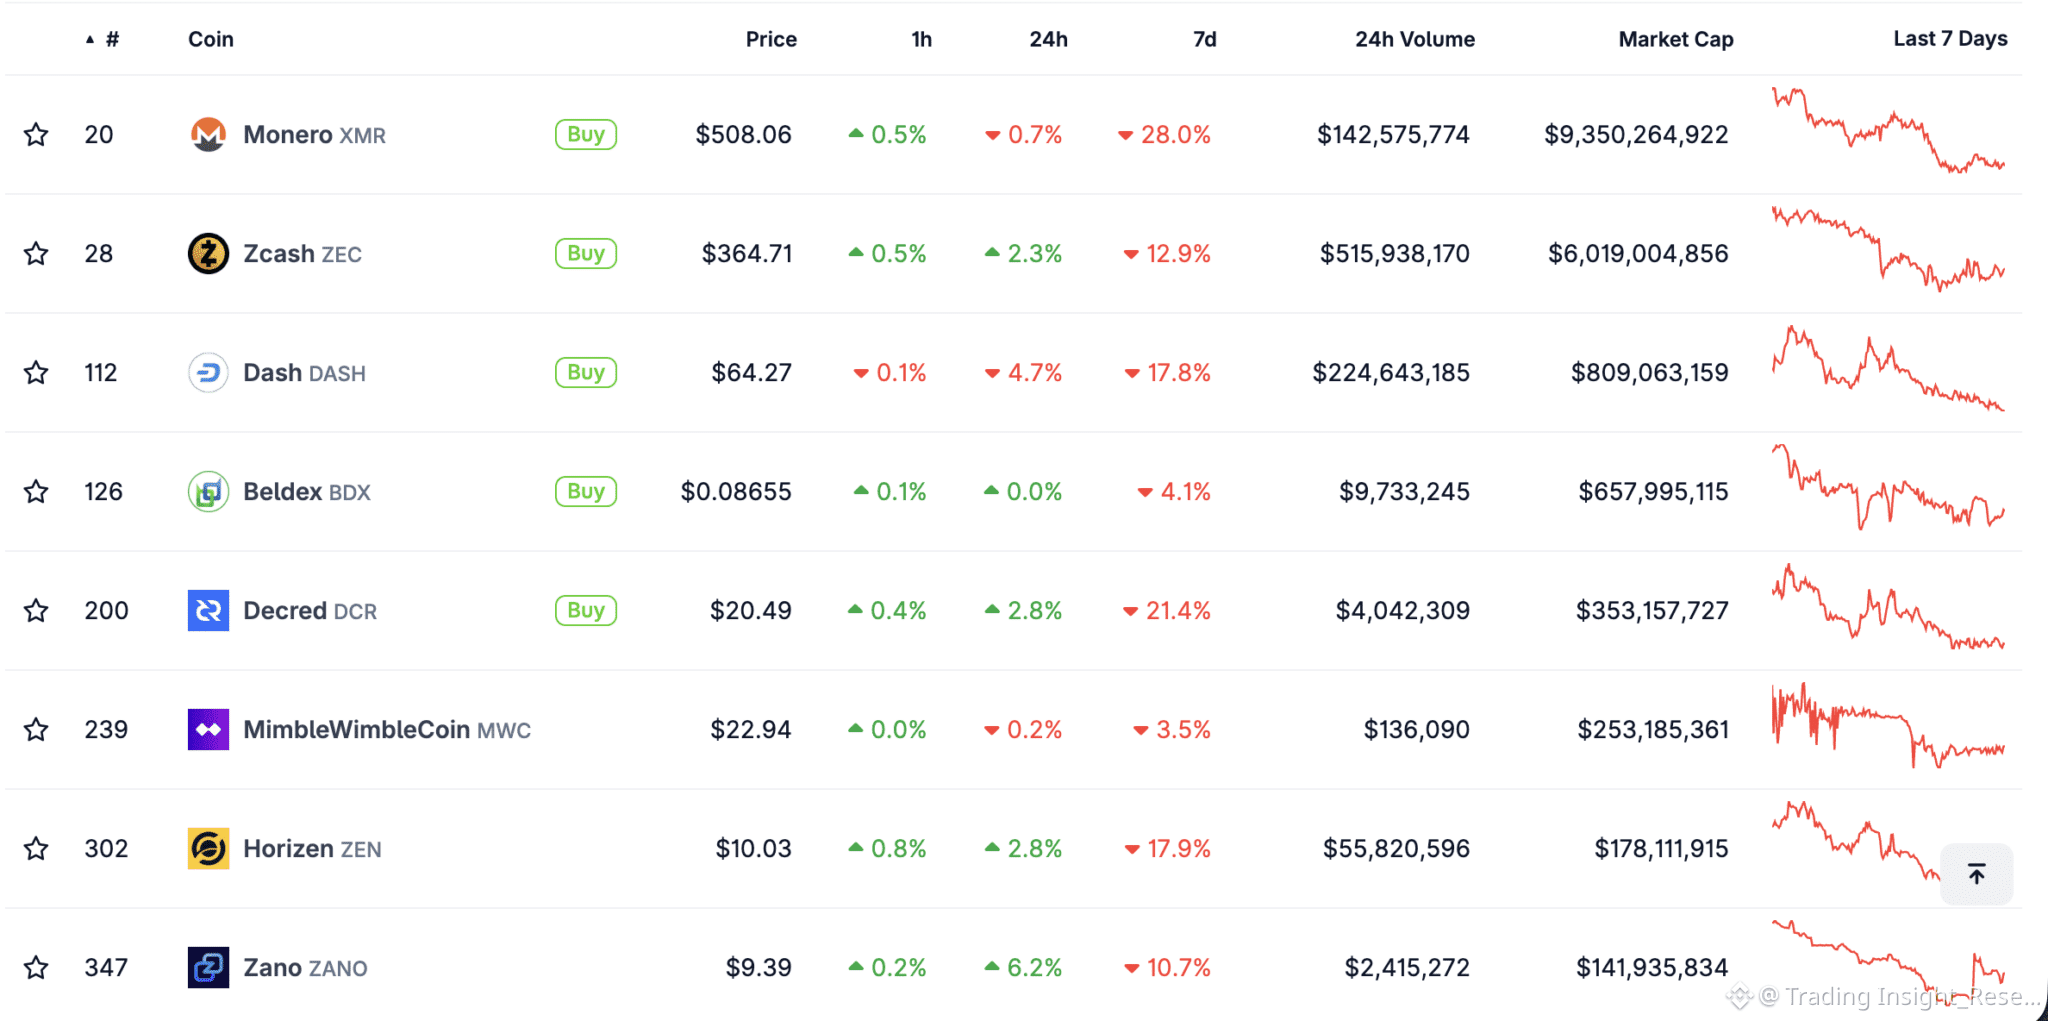Viewport: 2048px width, 1021px height.
Task: Click the Zano coin logo icon
Action: (x=208, y=968)
